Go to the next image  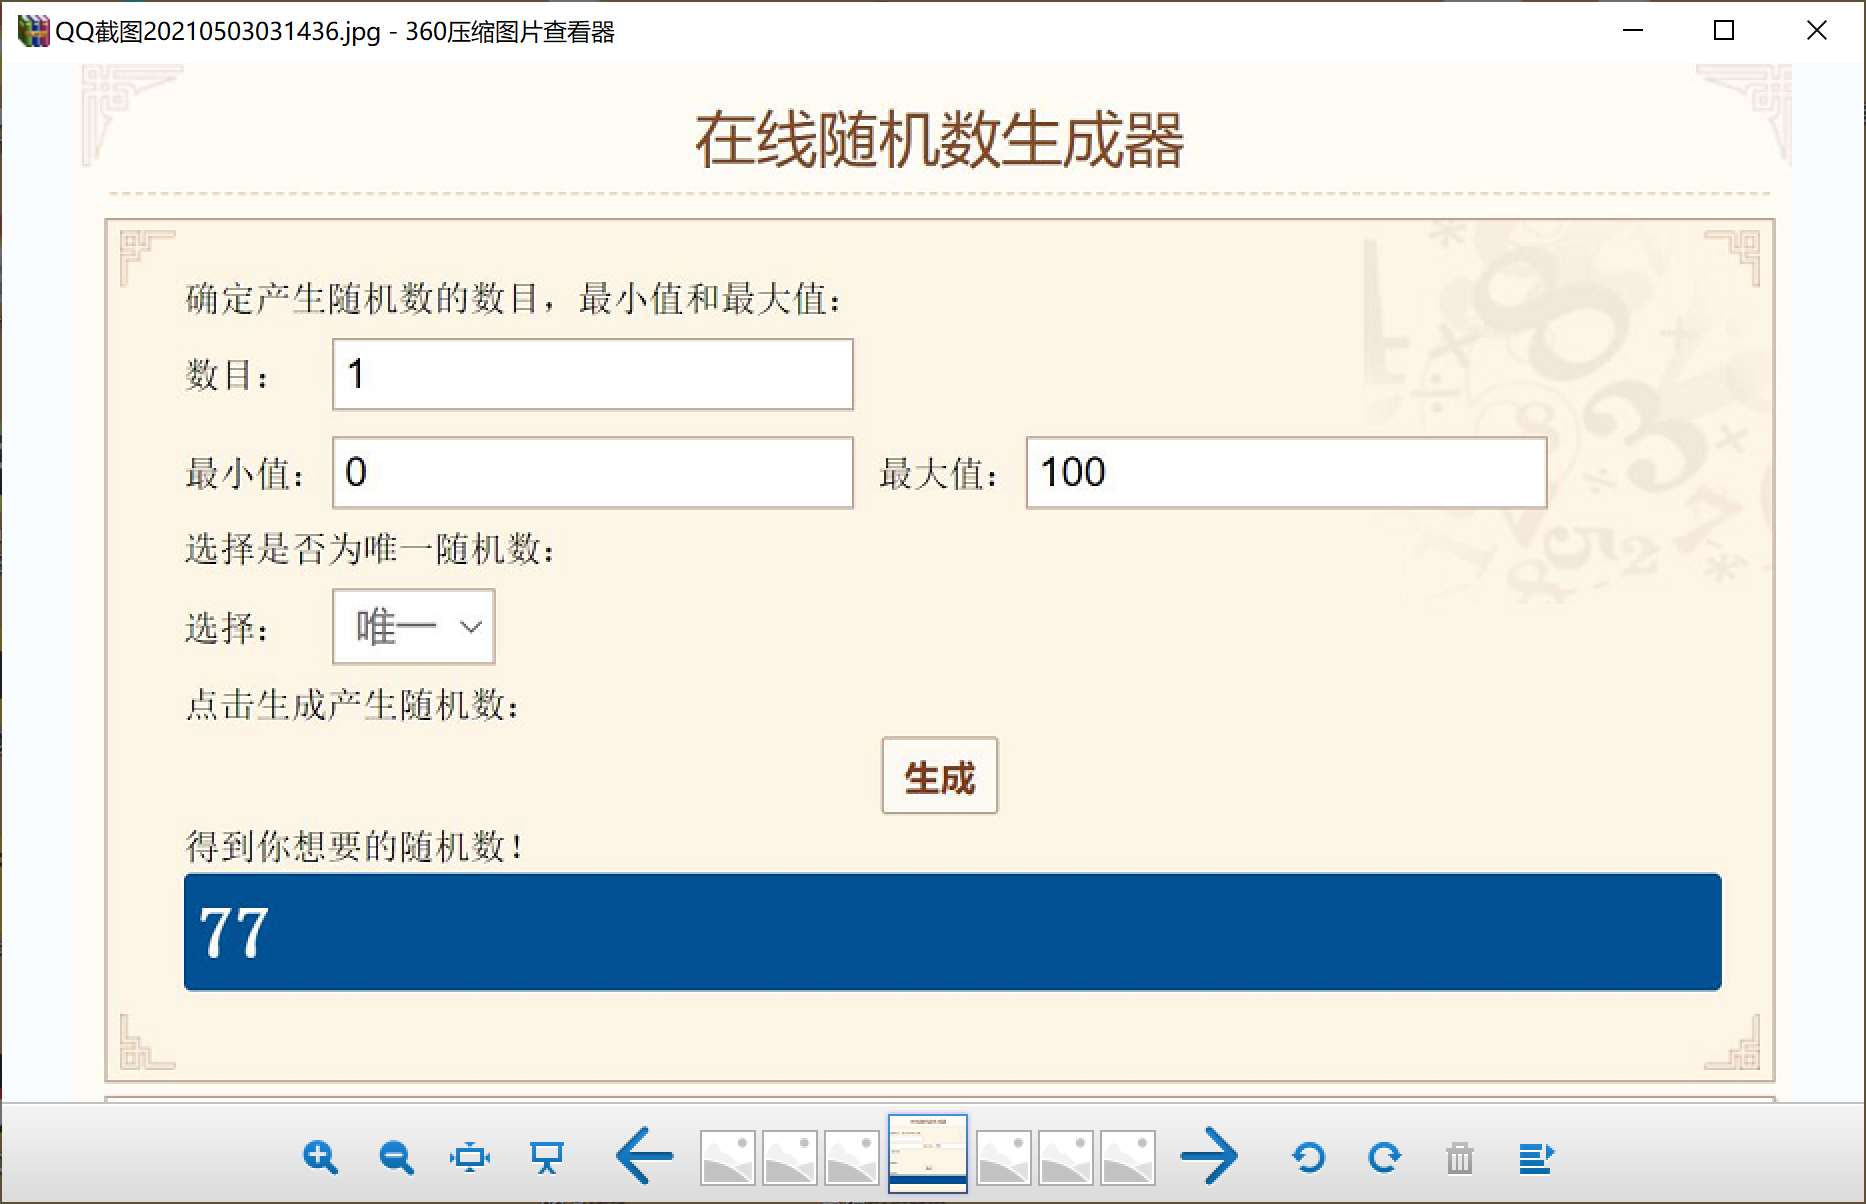point(1210,1156)
